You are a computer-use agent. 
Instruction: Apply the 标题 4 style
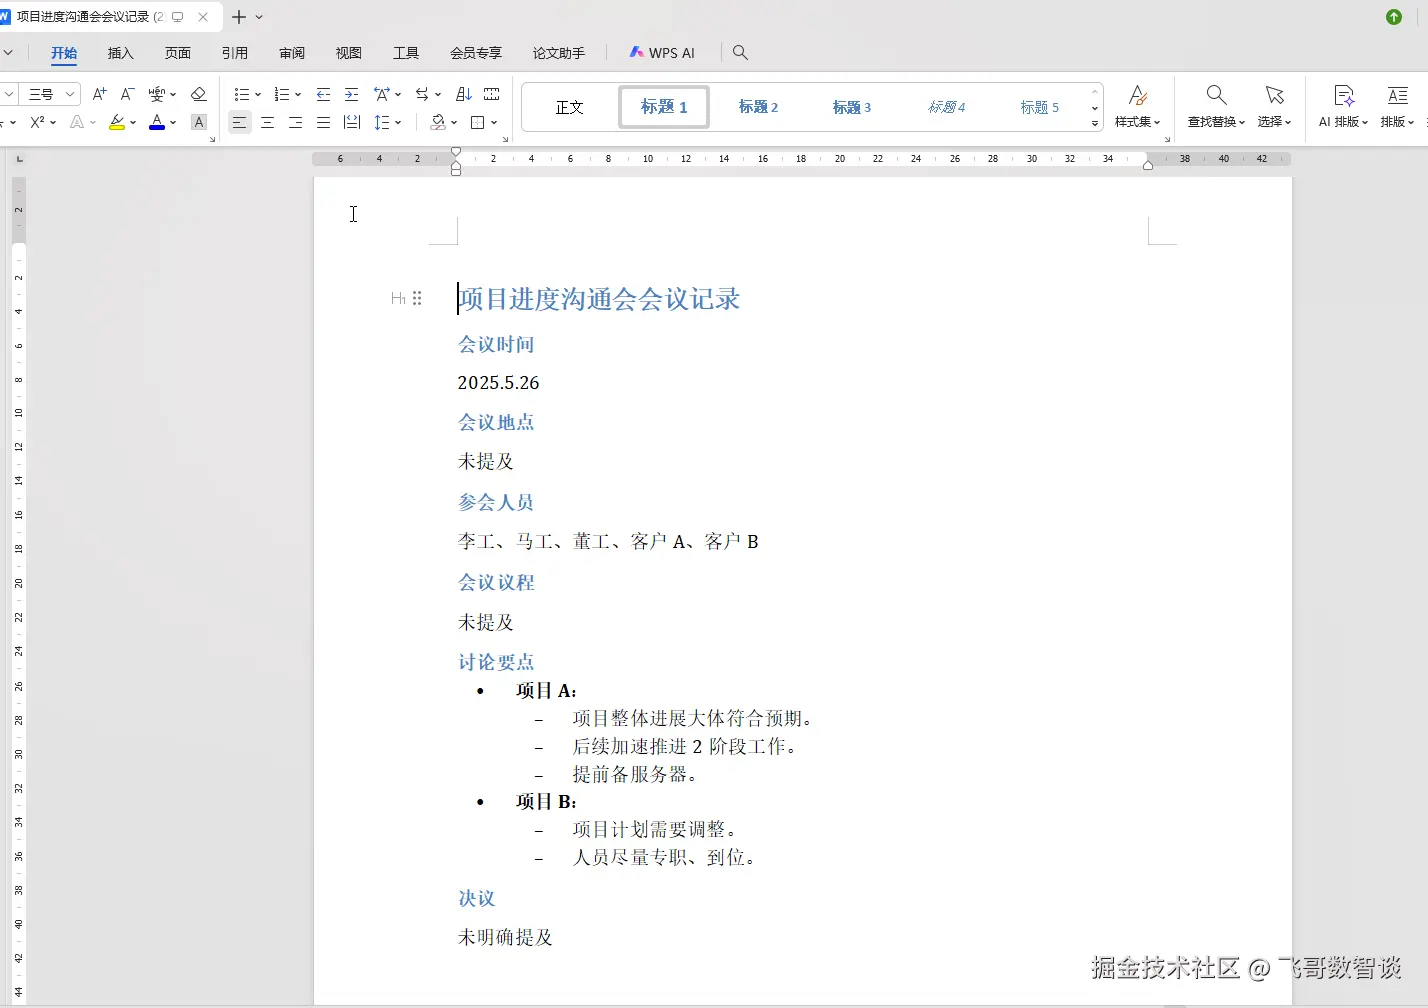pyautogui.click(x=947, y=107)
